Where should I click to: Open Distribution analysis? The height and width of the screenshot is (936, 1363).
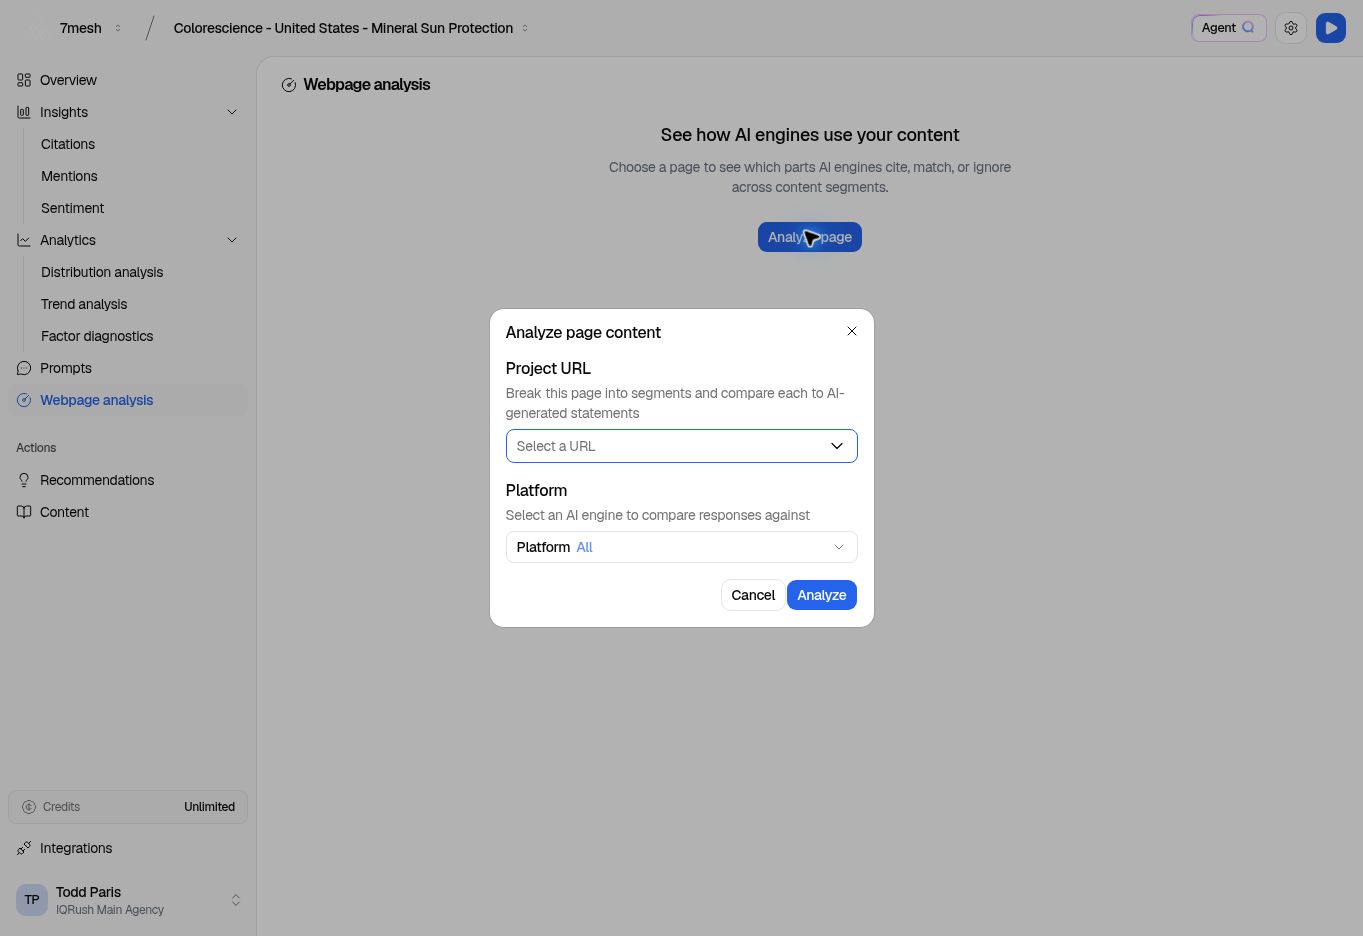tap(102, 272)
